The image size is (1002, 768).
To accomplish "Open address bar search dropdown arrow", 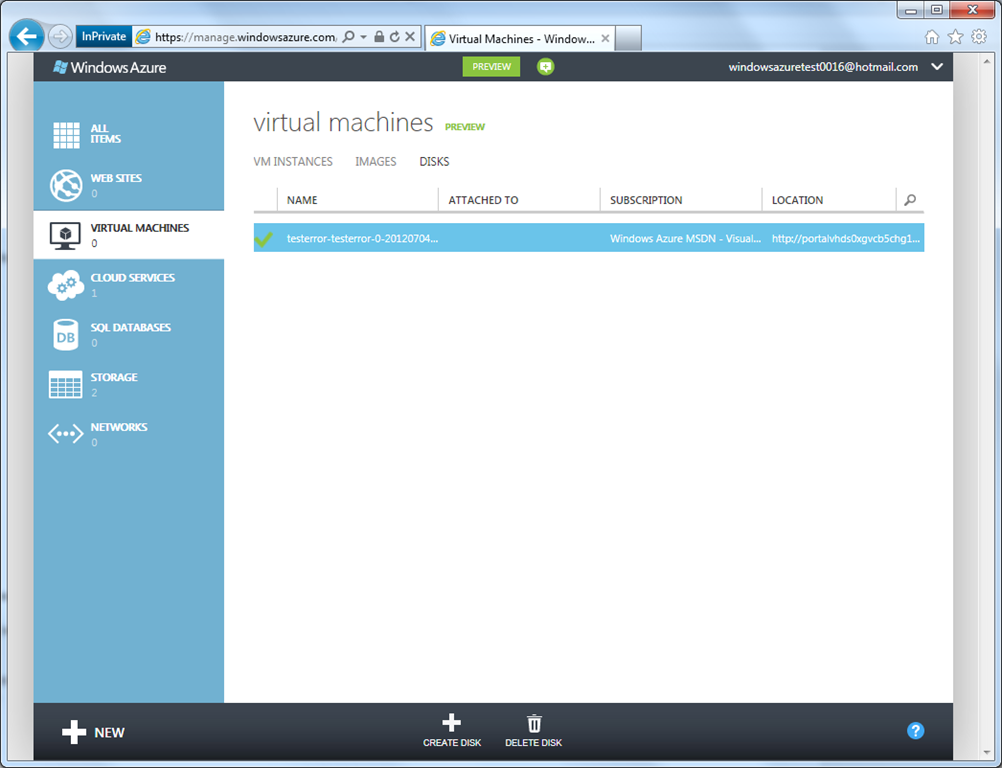I will [x=363, y=37].
